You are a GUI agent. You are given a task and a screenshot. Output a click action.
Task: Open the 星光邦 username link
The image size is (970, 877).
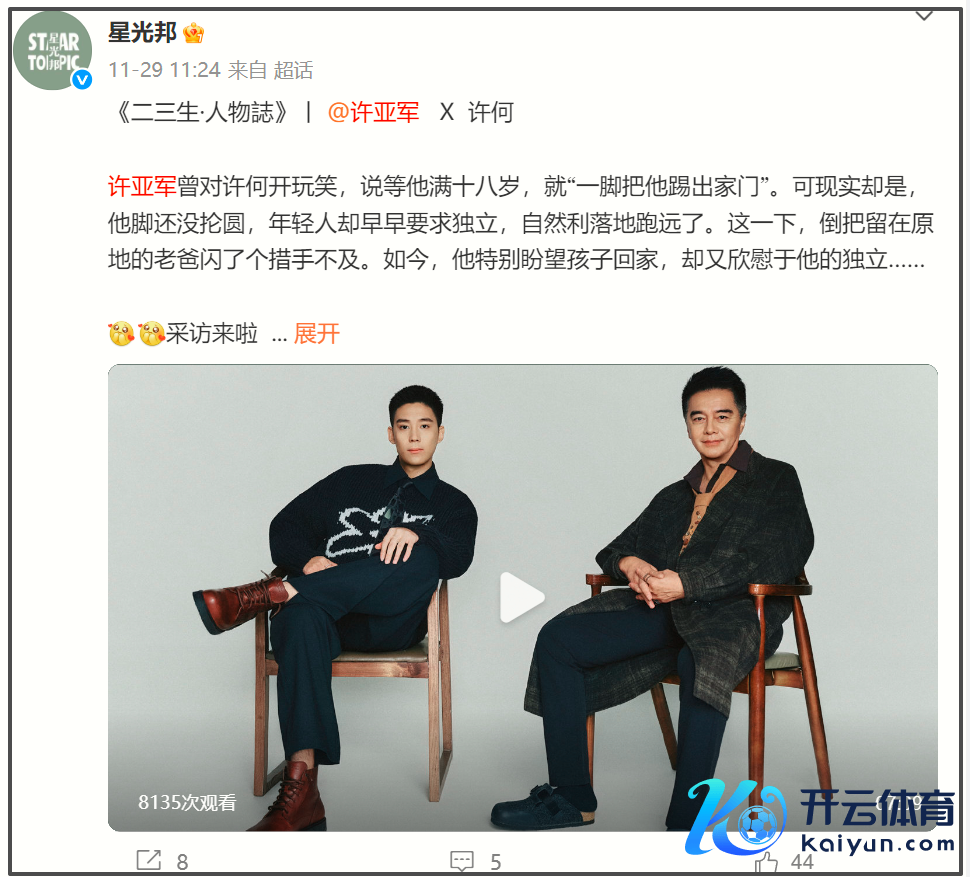[142, 32]
